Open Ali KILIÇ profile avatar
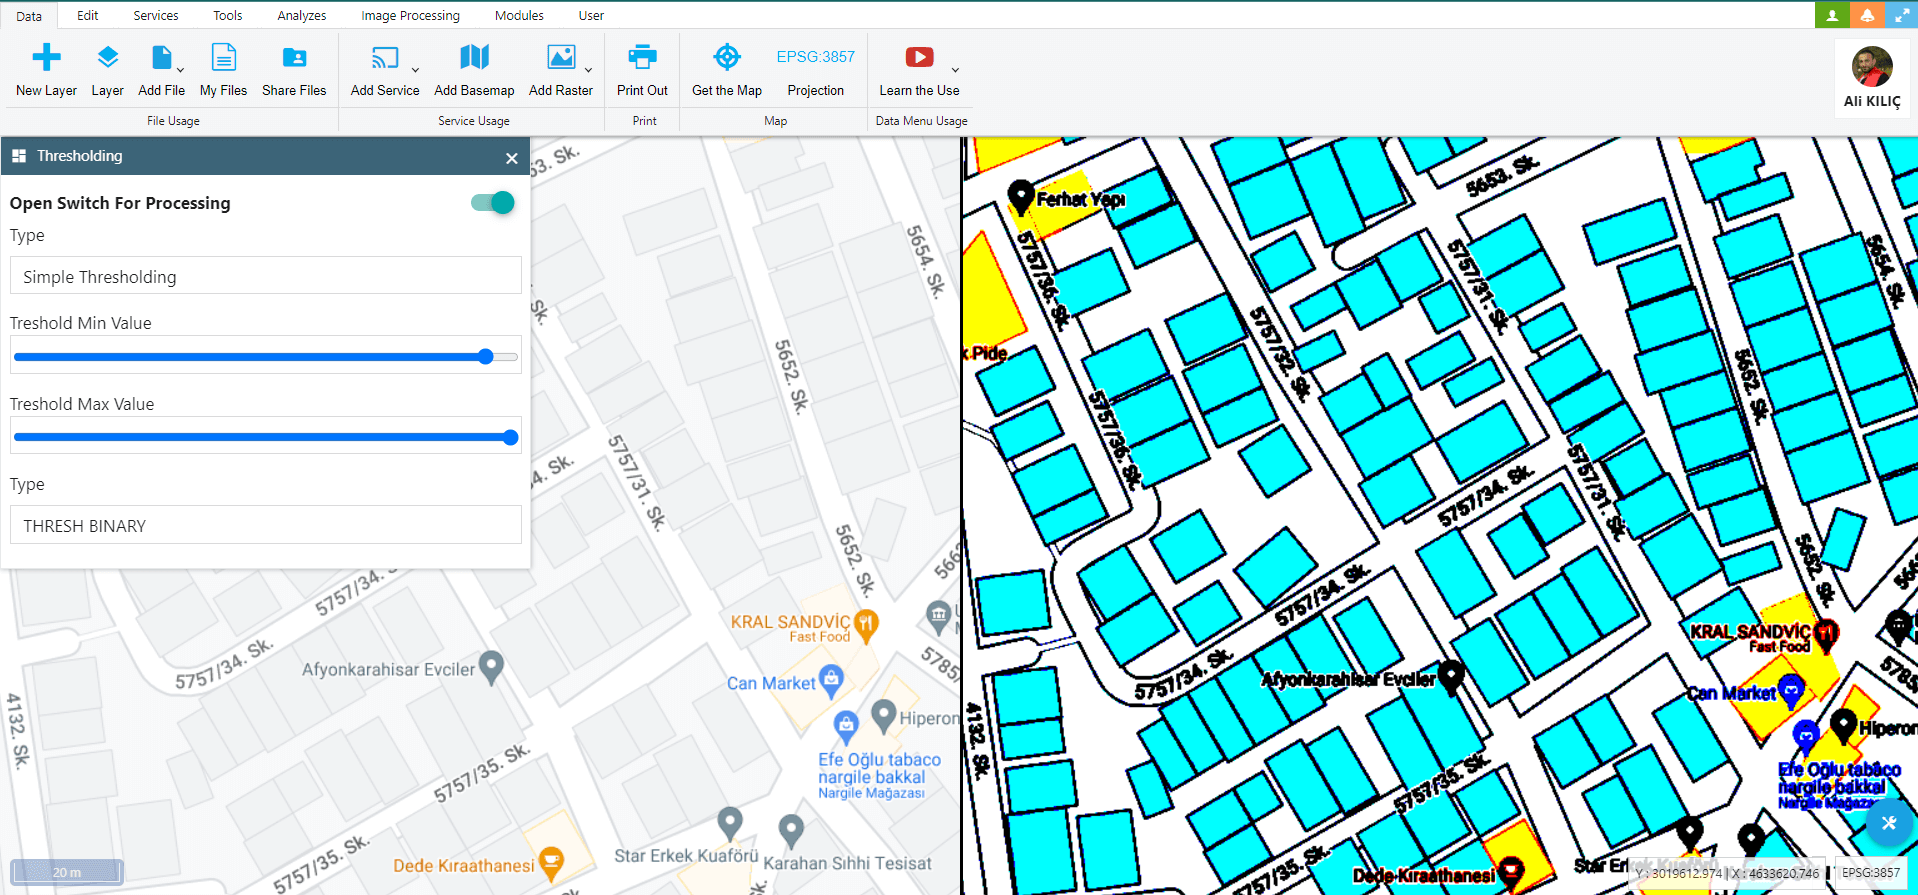 pos(1872,67)
